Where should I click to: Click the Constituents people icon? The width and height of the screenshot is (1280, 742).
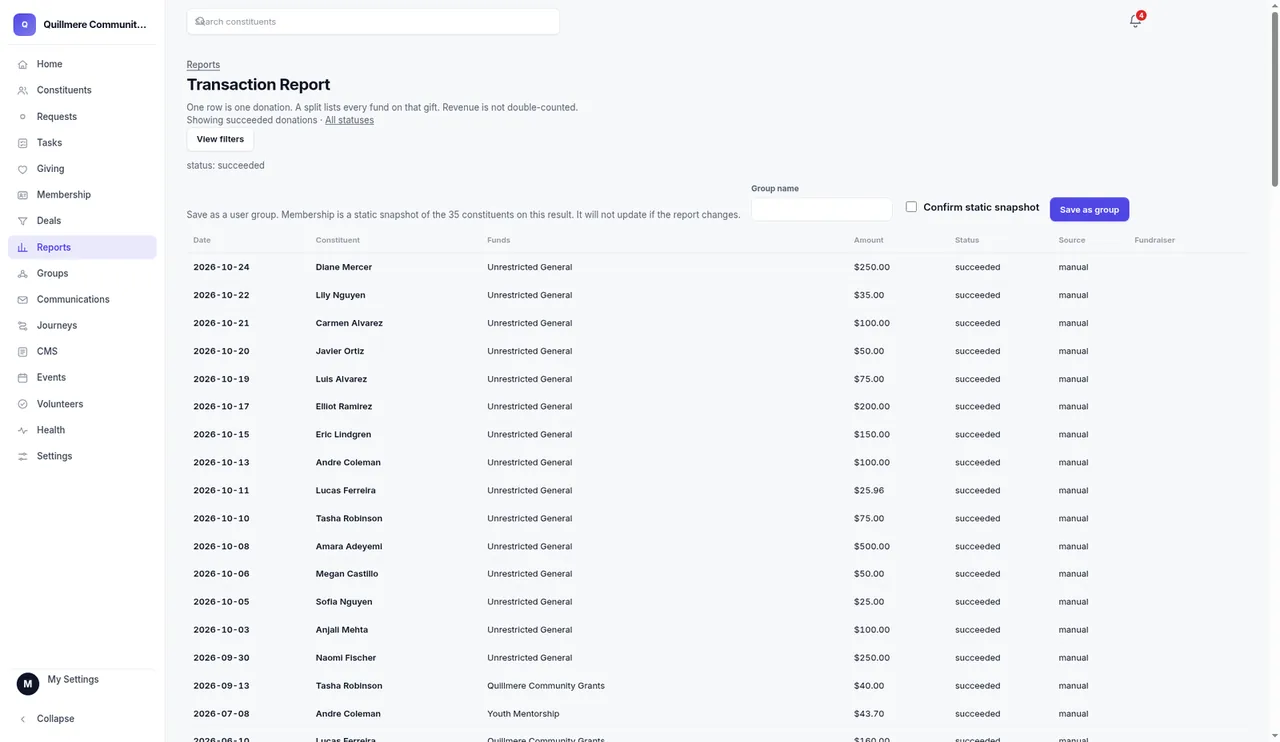pyautogui.click(x=23, y=90)
